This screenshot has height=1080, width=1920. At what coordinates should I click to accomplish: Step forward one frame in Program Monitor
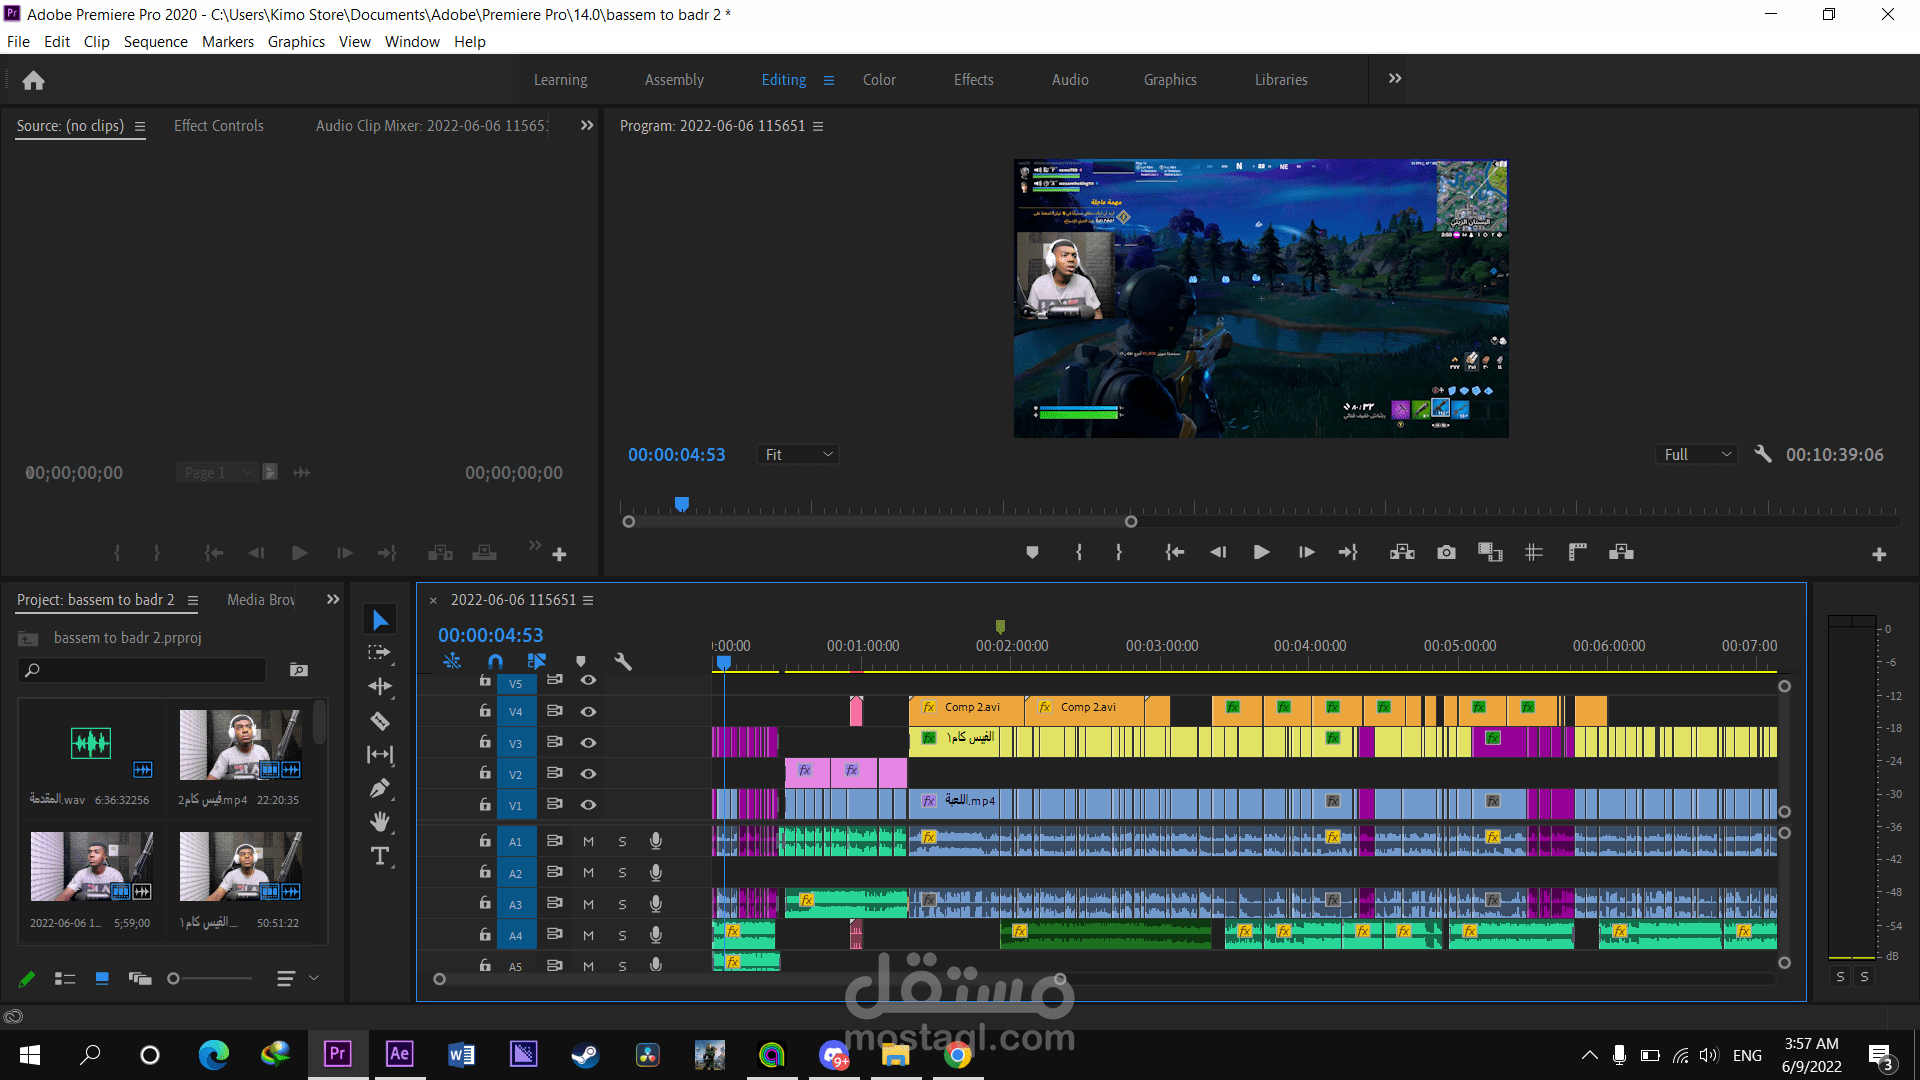pos(1306,552)
